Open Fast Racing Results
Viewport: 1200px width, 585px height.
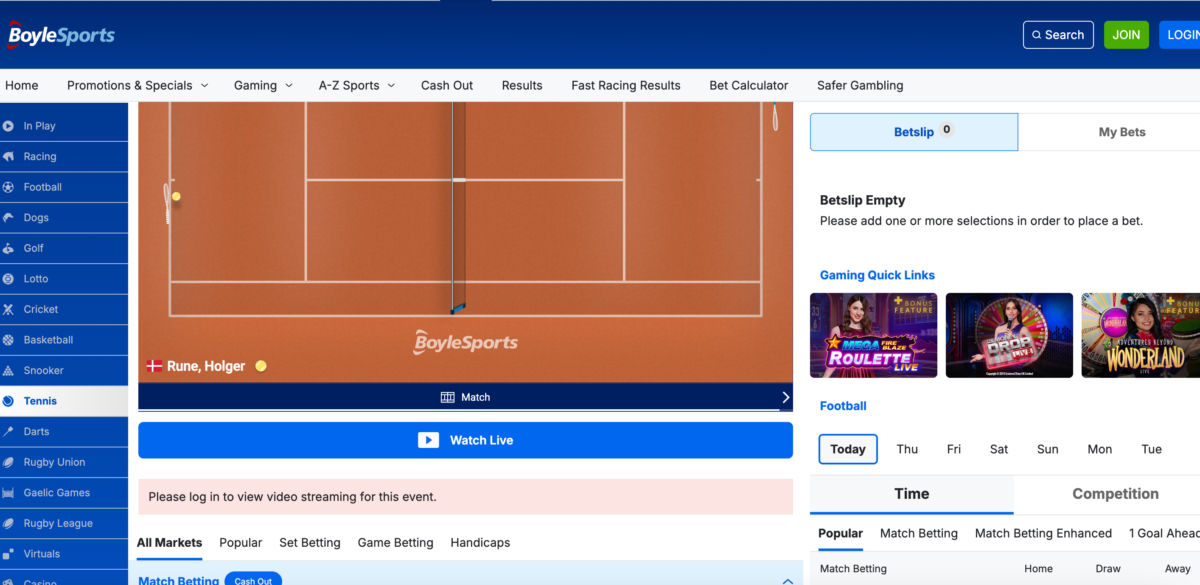point(626,85)
